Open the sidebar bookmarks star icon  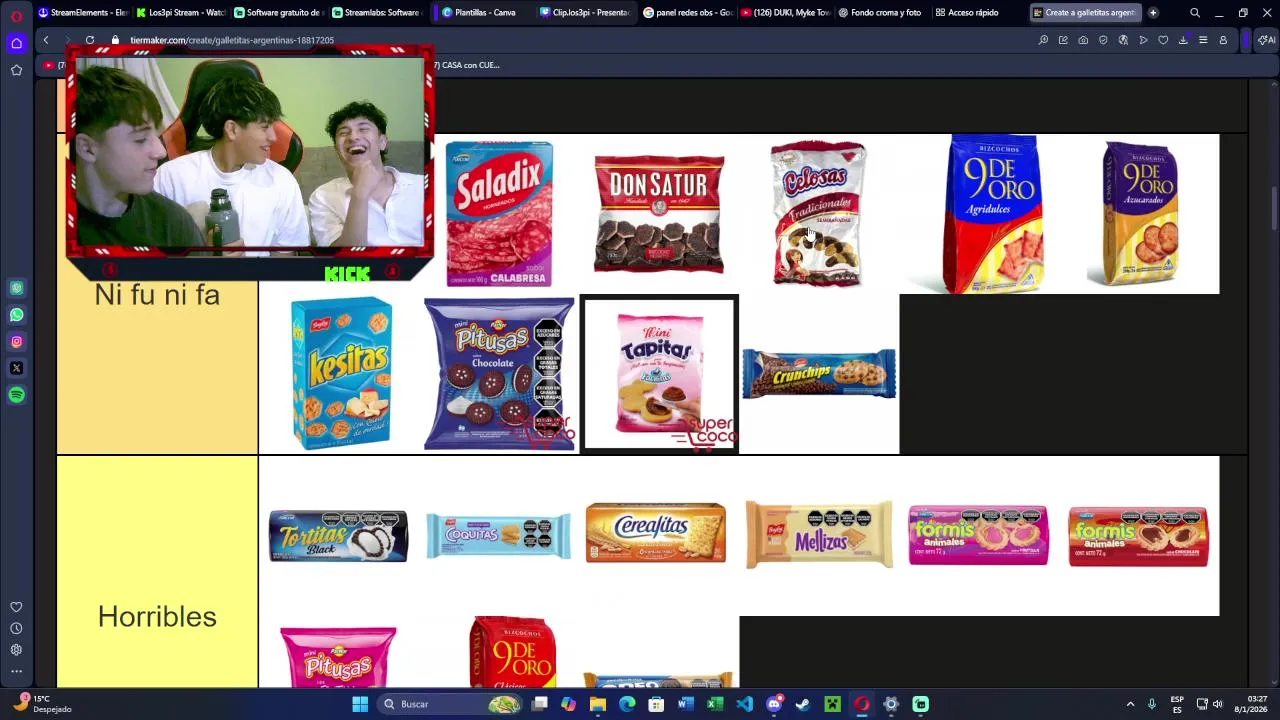pos(16,70)
